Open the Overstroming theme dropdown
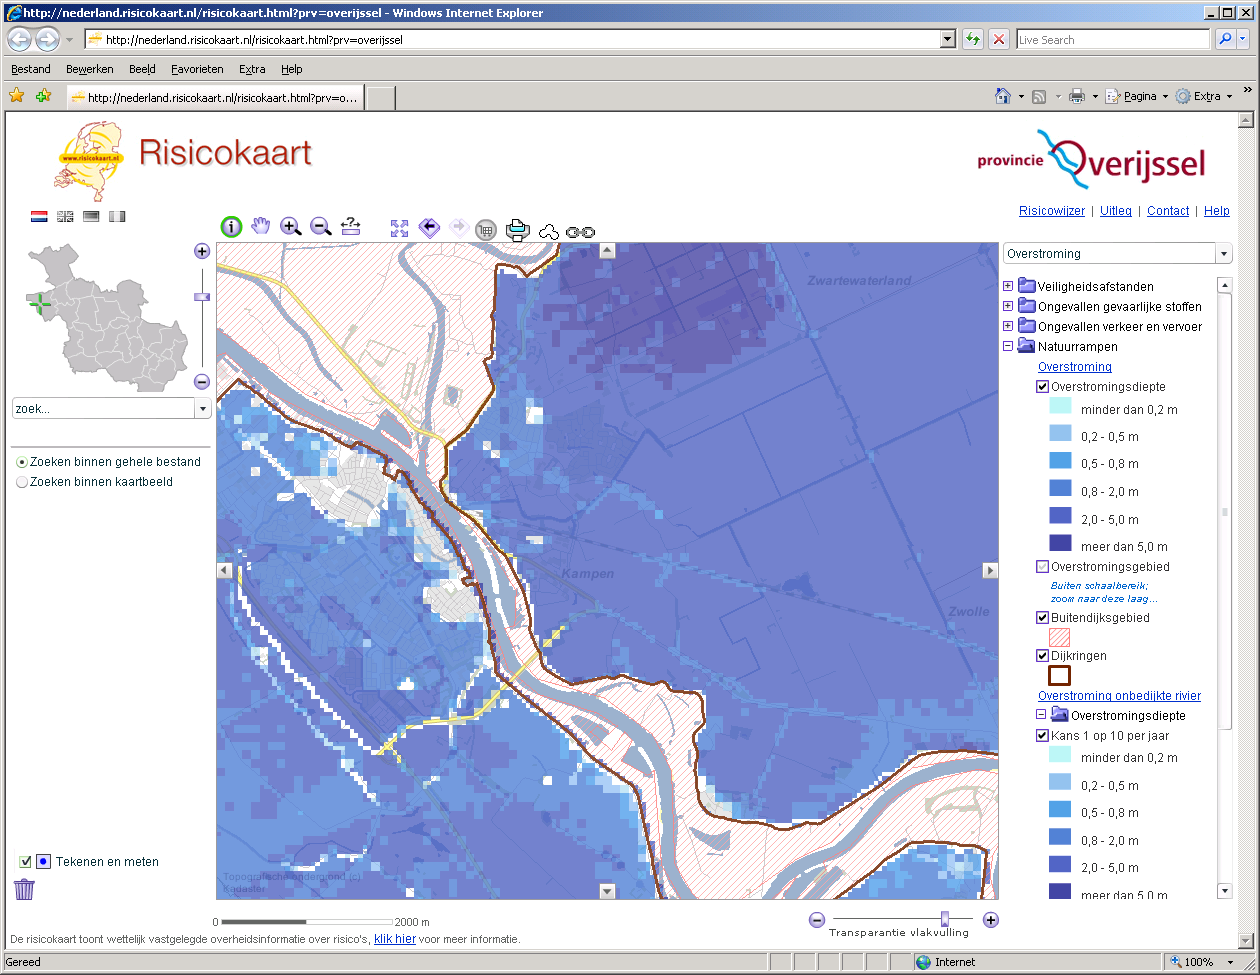This screenshot has height=975, width=1260. [x=1224, y=253]
